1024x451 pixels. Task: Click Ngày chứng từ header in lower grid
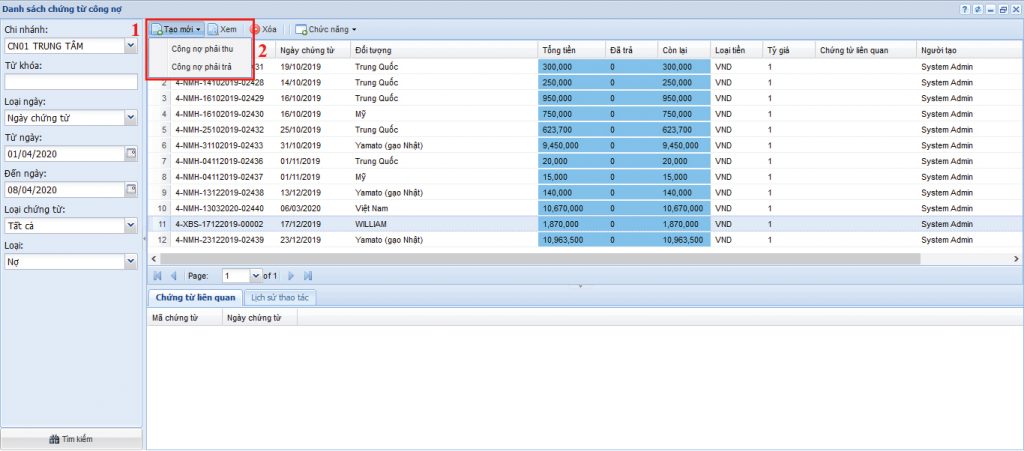pyautogui.click(x=260, y=318)
